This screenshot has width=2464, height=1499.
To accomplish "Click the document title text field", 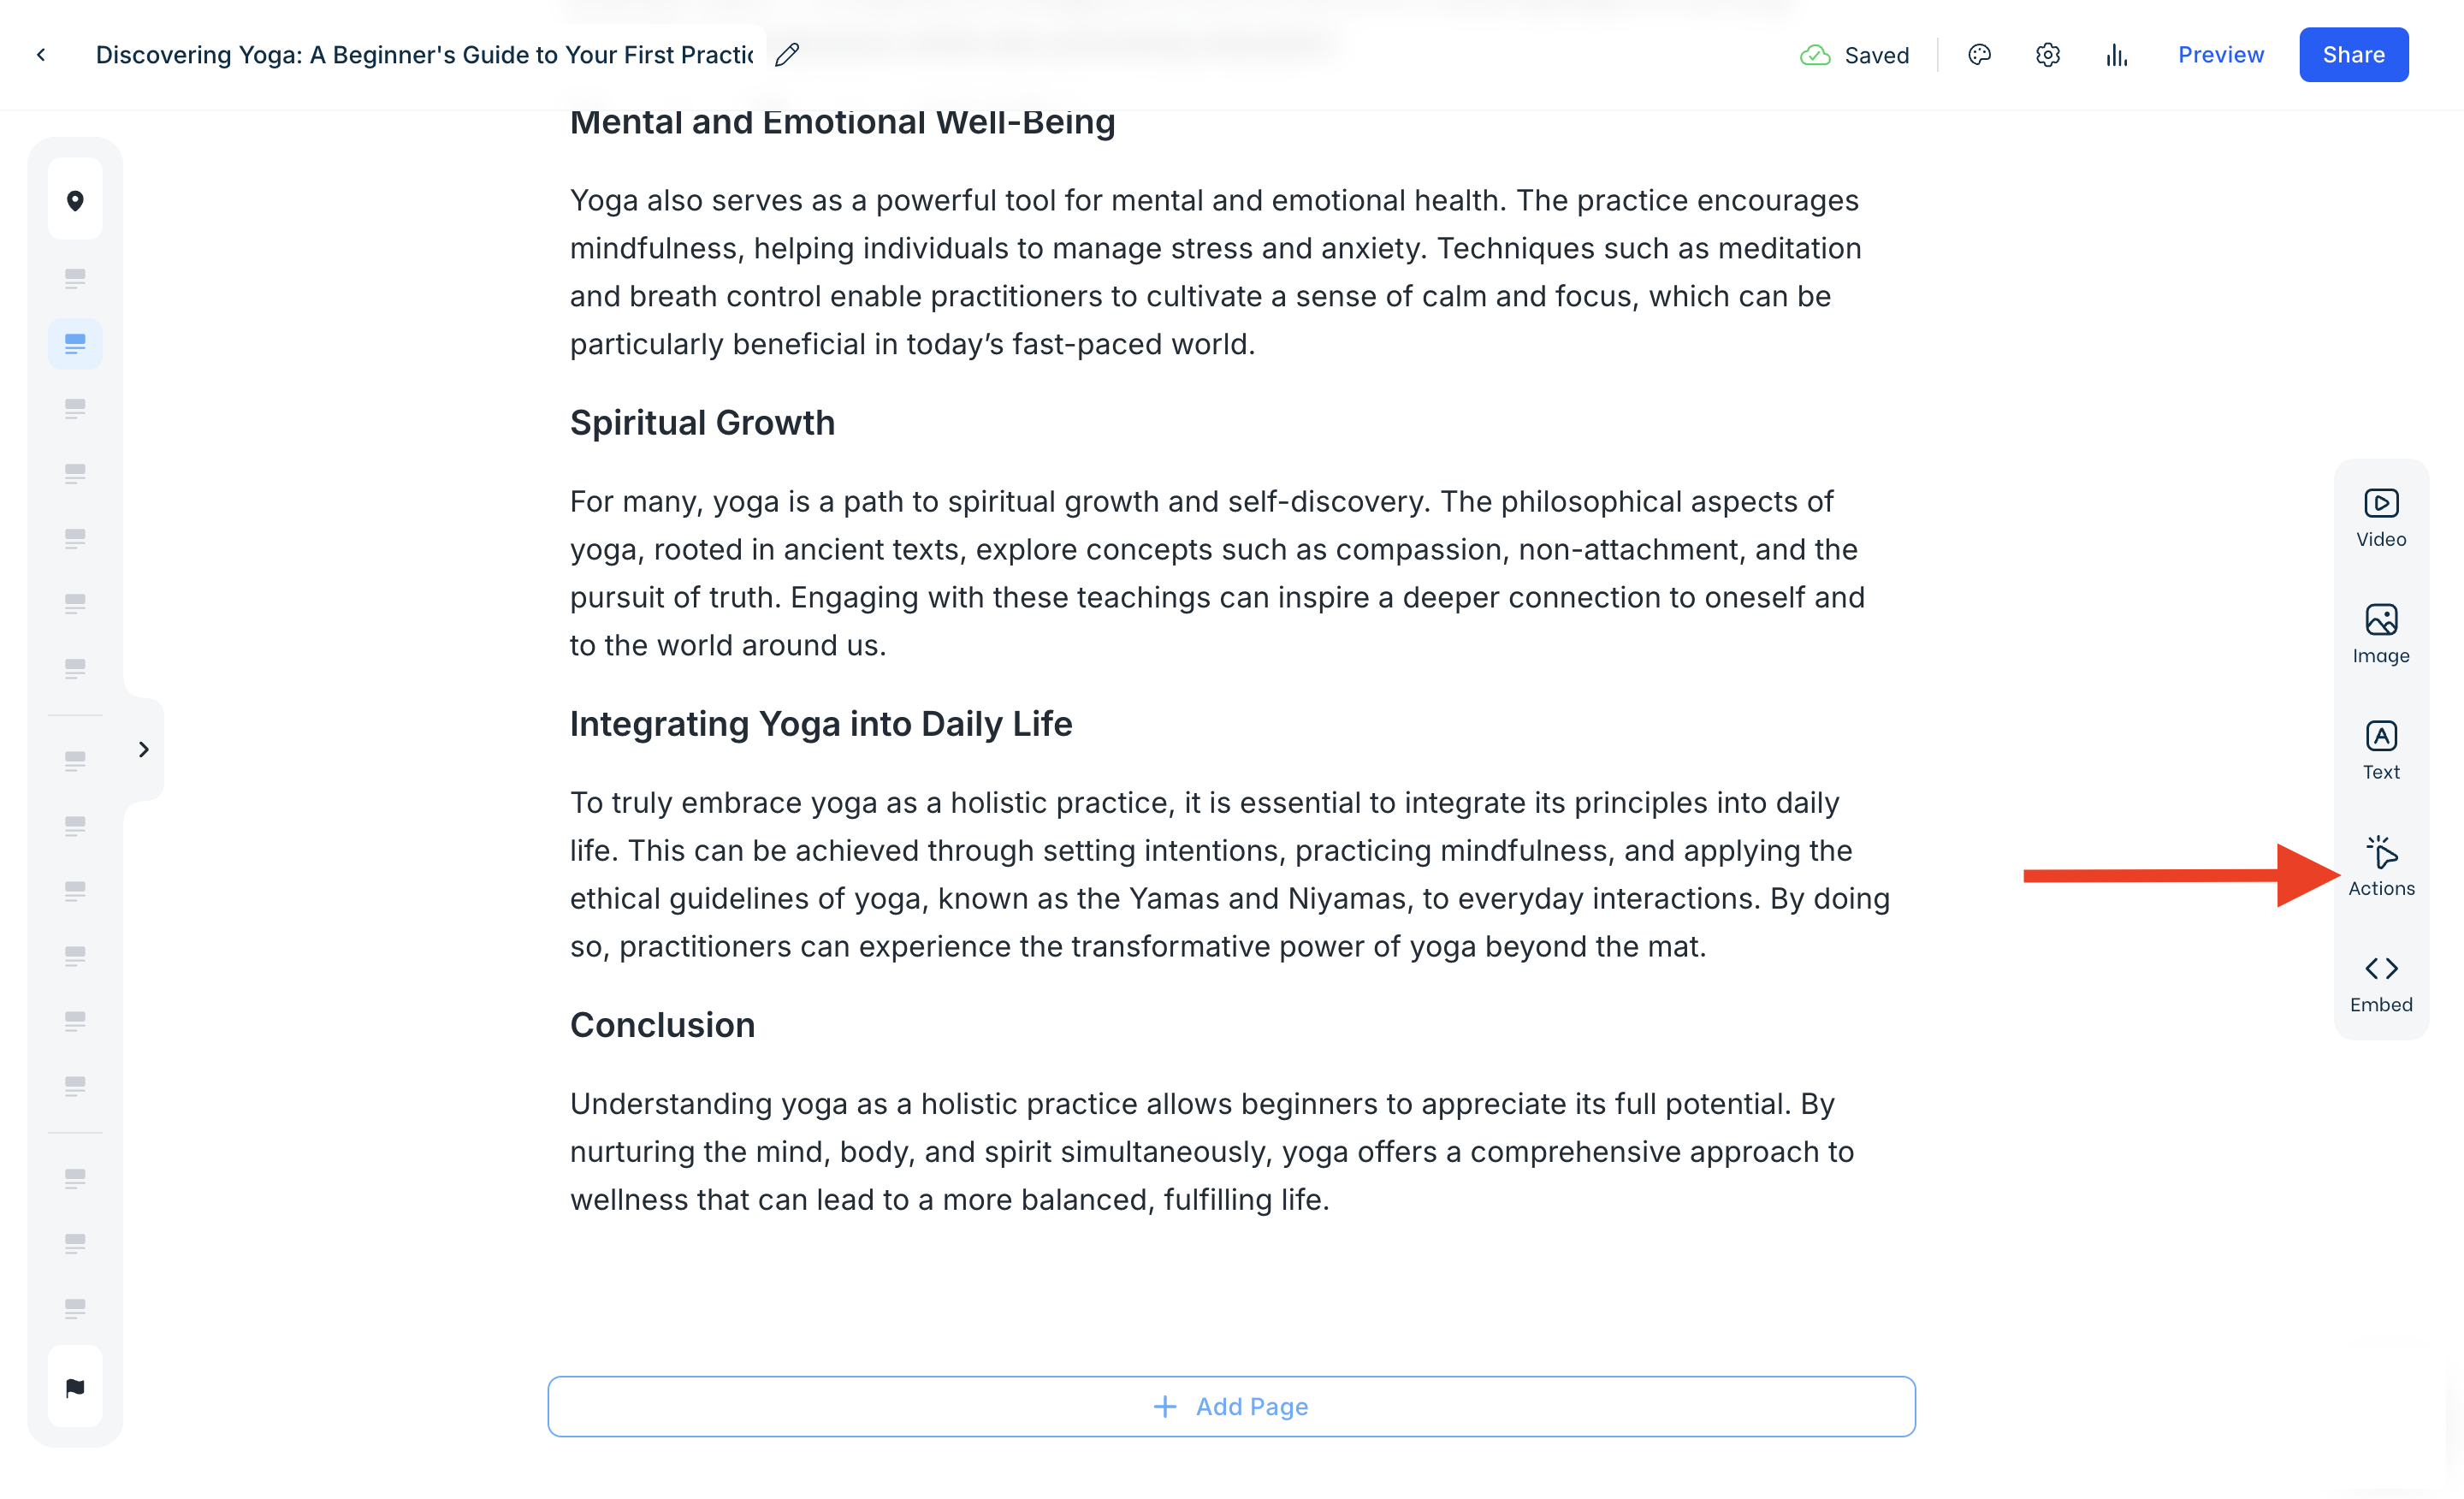I will point(424,55).
